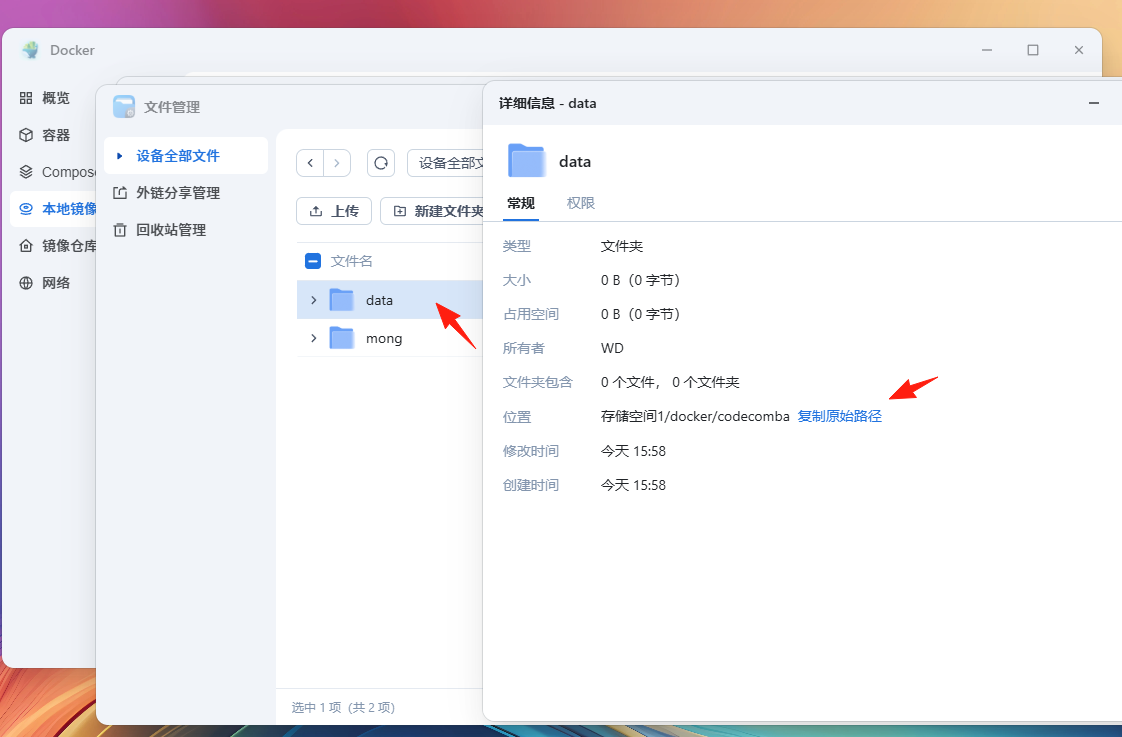Sort by the 文件名 column header
This screenshot has height=737, width=1122.
(x=351, y=261)
